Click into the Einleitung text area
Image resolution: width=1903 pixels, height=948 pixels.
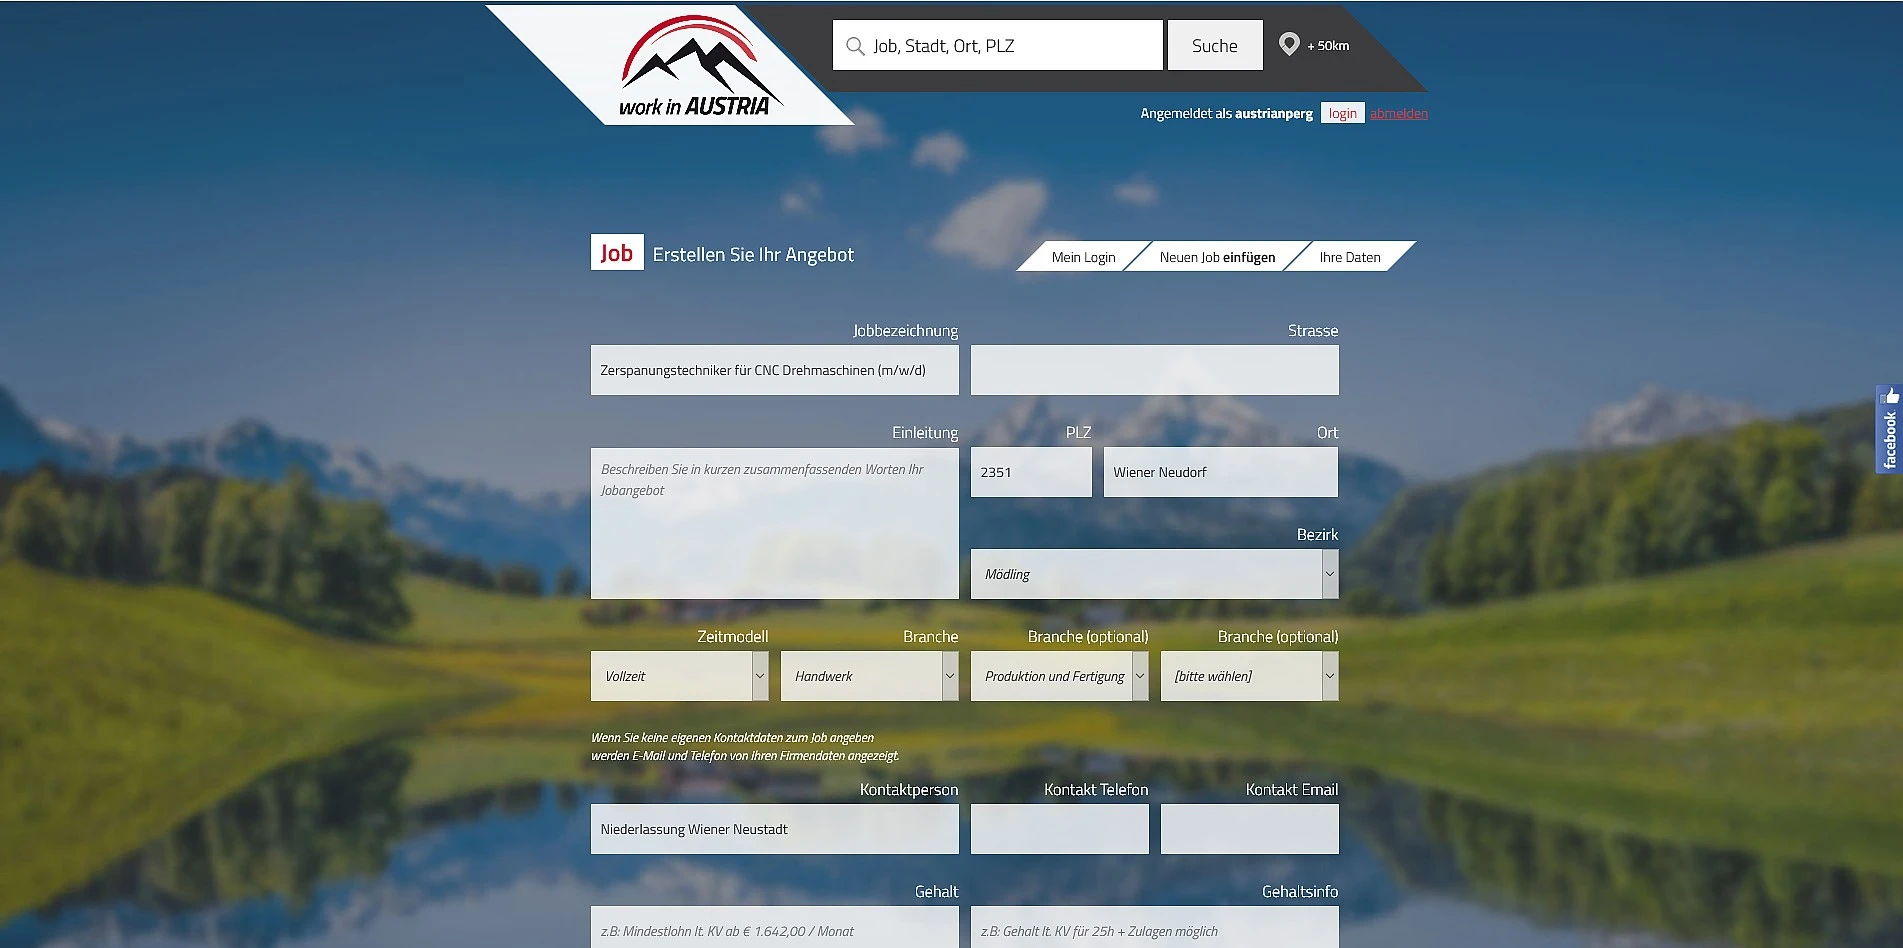click(x=774, y=523)
